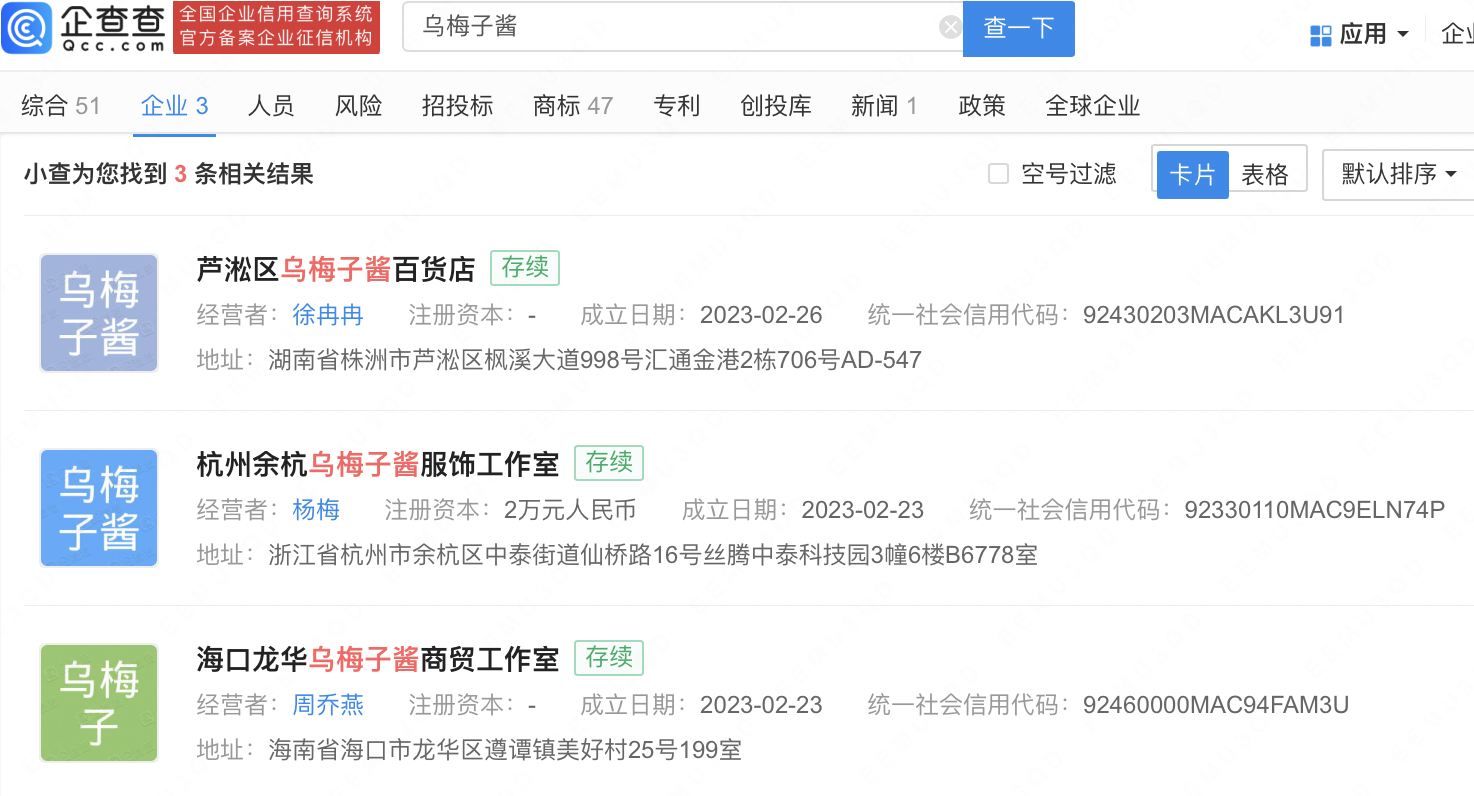1474x796 pixels.
Task: Click 存续 status tag of 海口龙华乌梅子酱商贸工作室
Action: click(x=609, y=658)
